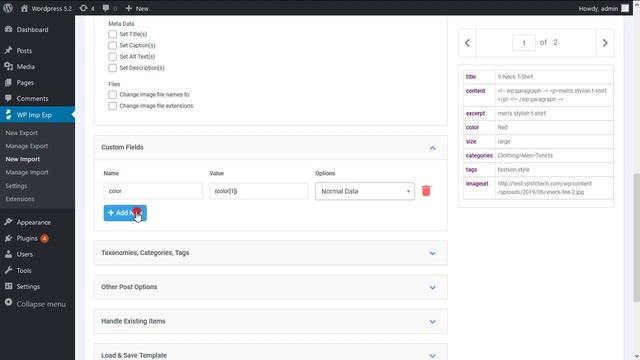Click the WP Imp Exp plugin icon
640x360 pixels.
(x=9, y=115)
